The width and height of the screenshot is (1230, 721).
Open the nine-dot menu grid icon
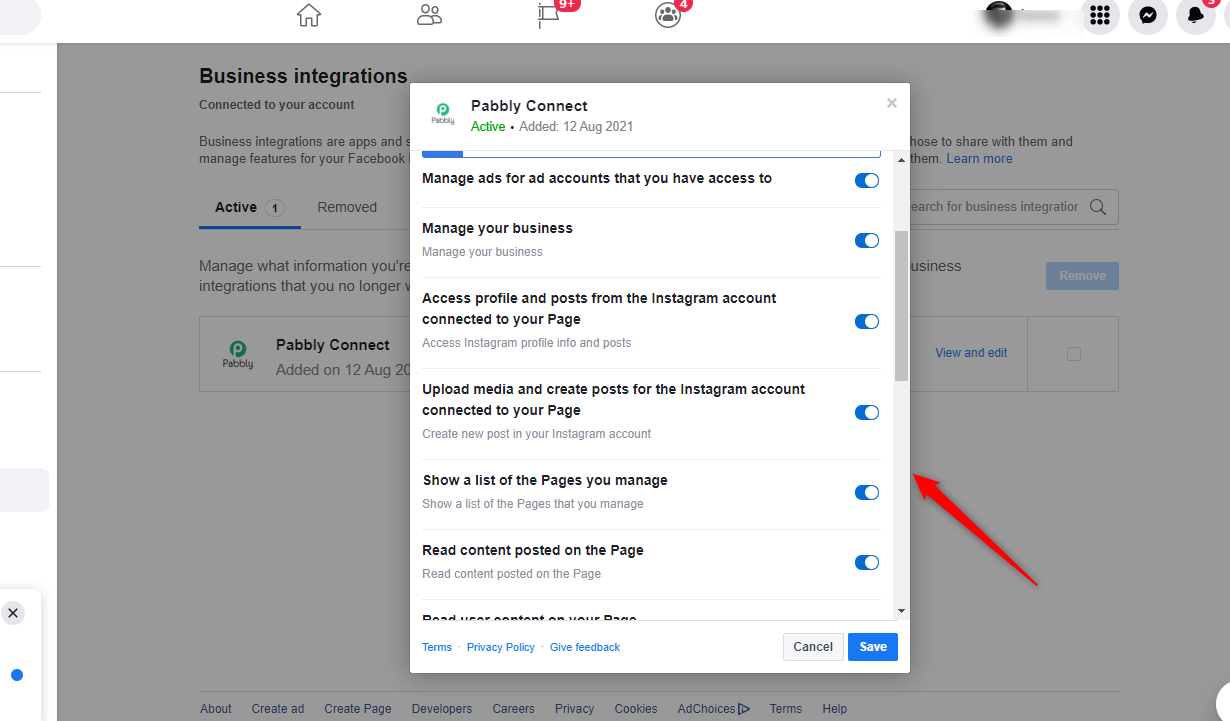pos(1100,16)
